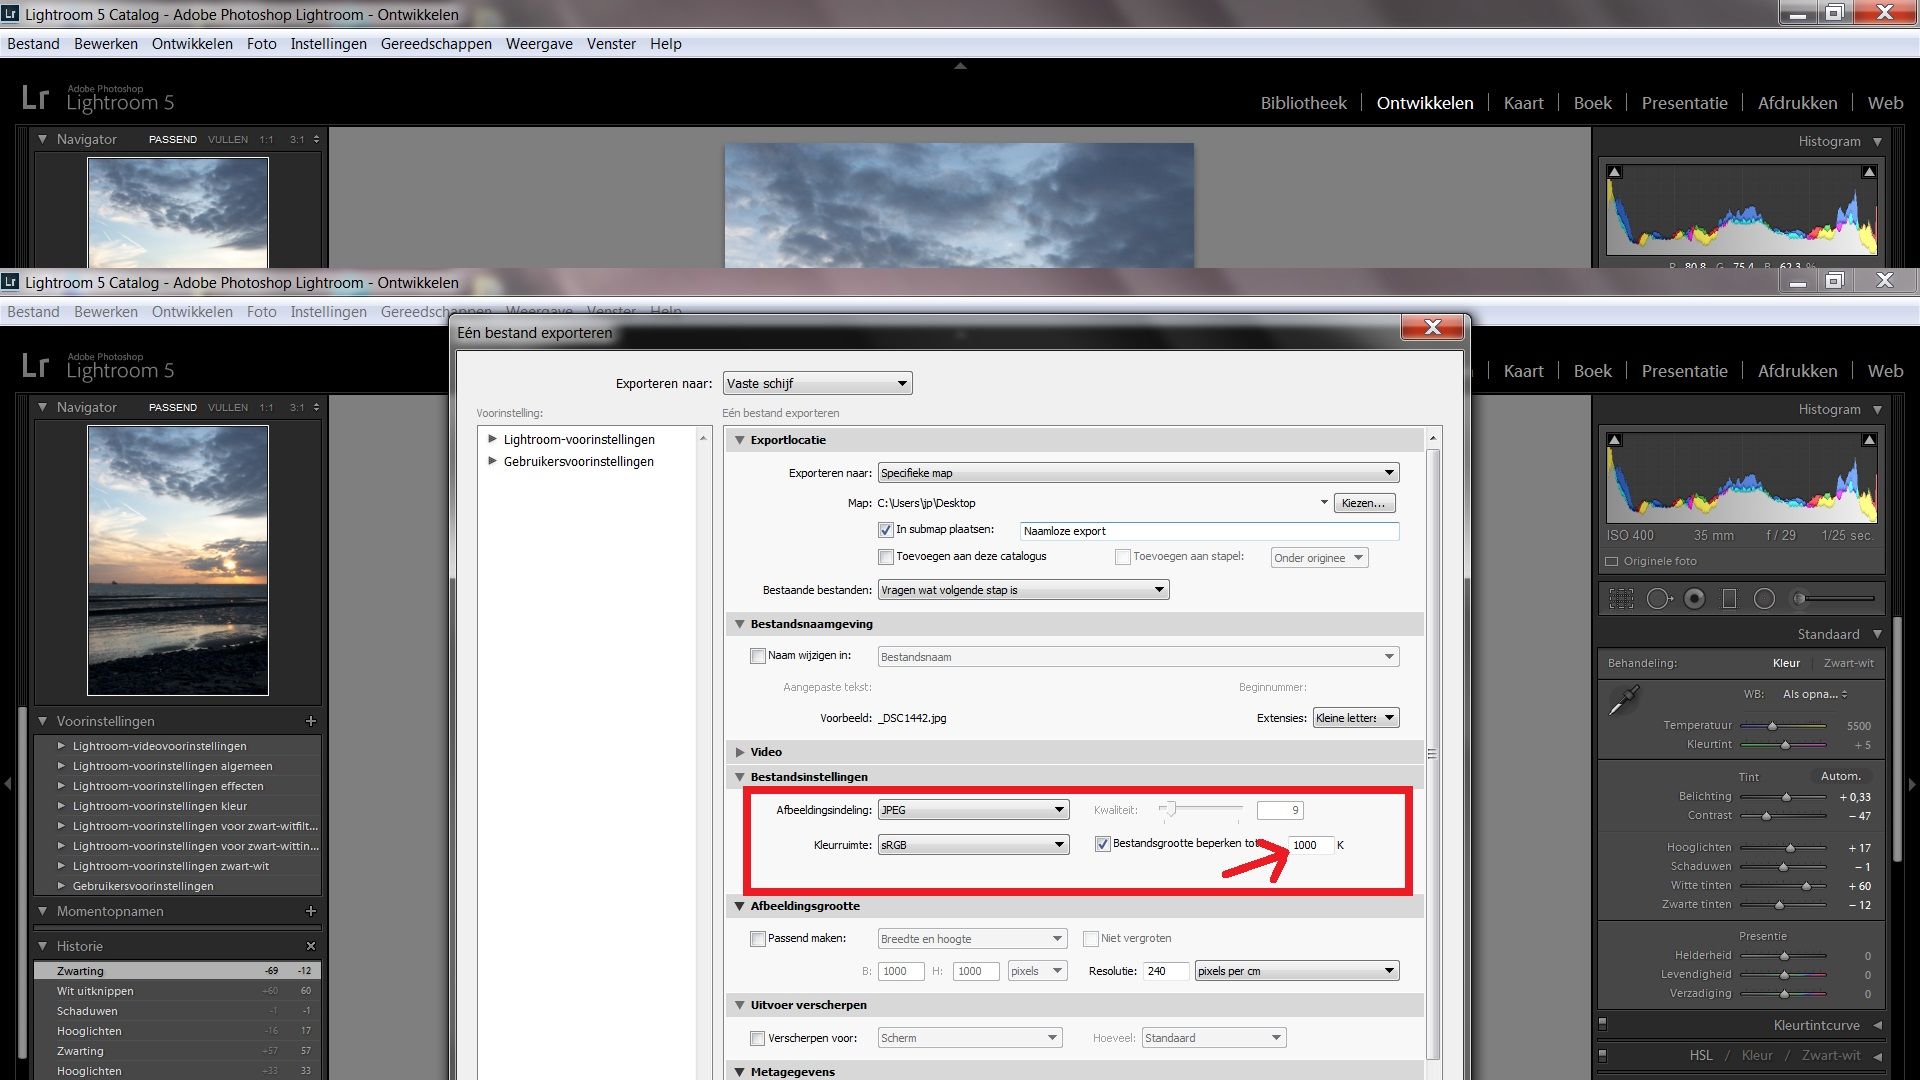Uncheck 'In submap plaatsen' checkbox

click(885, 530)
